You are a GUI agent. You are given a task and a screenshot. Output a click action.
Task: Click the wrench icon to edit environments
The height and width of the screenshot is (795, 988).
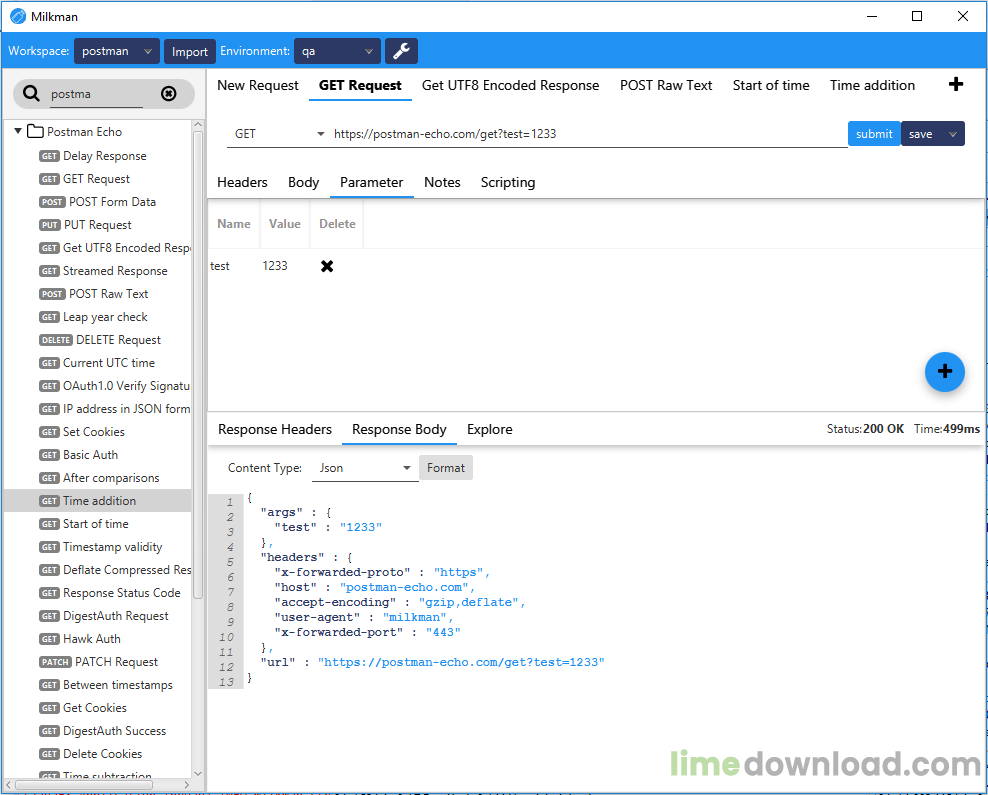[401, 51]
